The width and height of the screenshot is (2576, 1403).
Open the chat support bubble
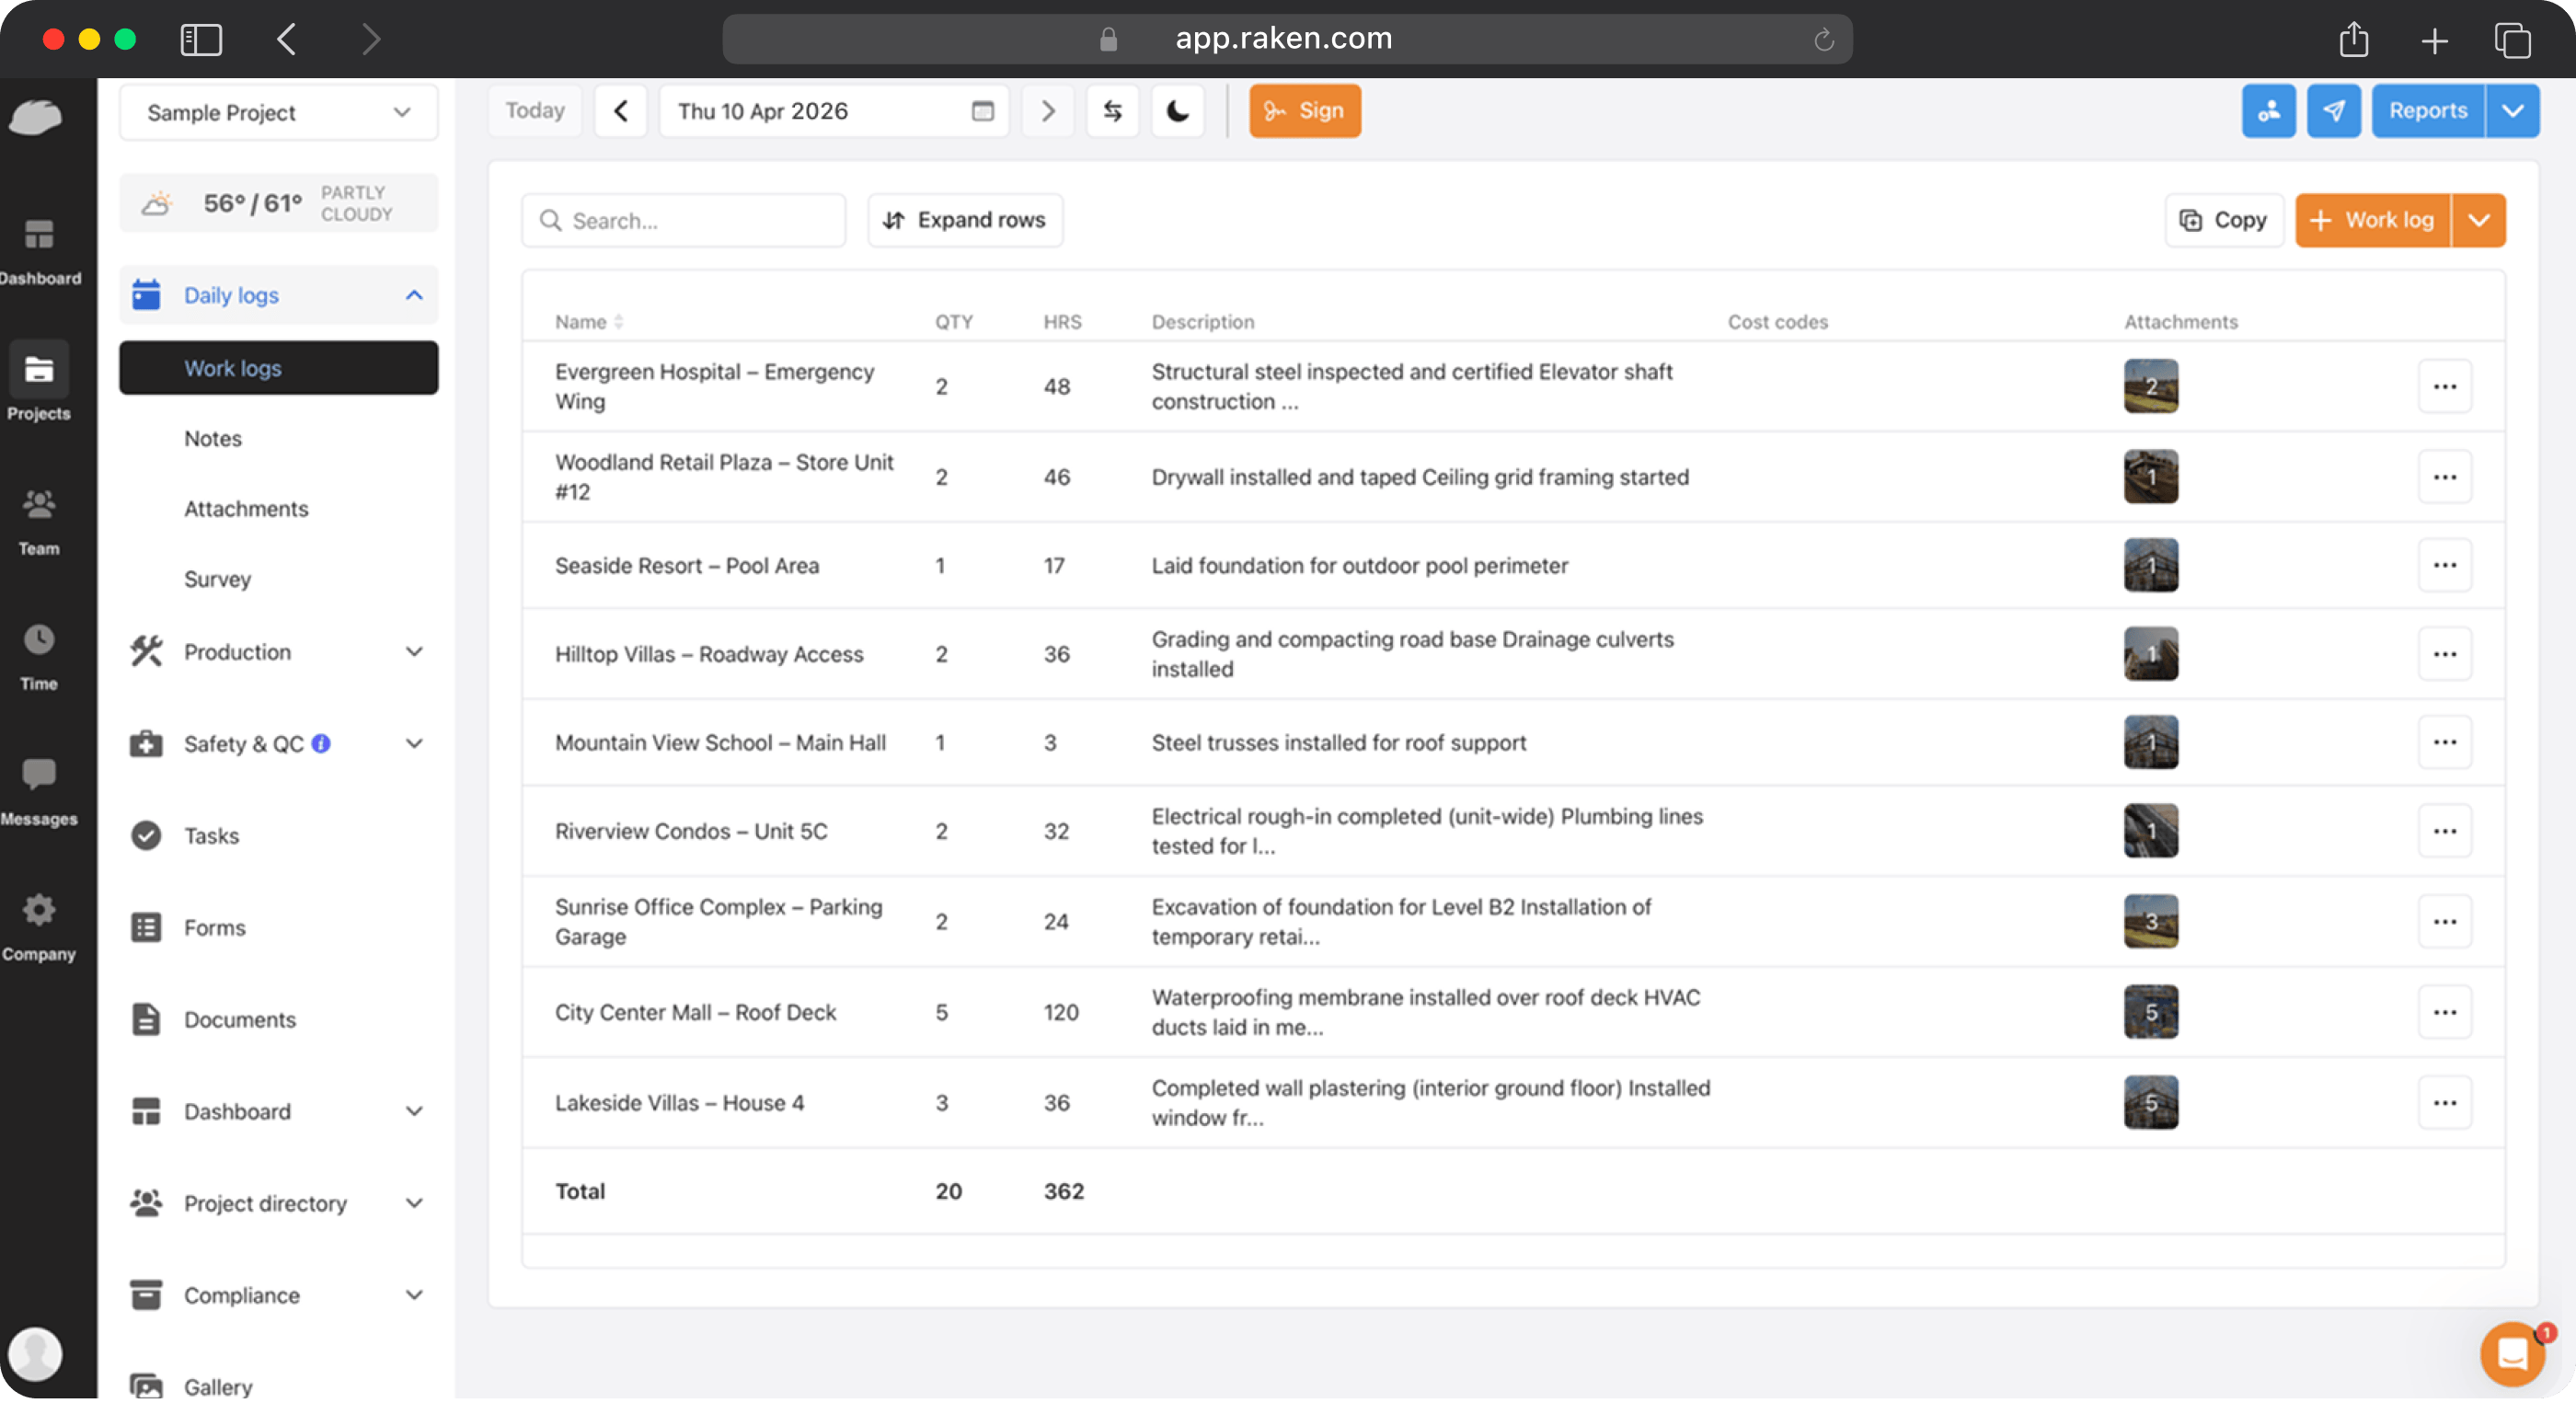[x=2512, y=1353]
